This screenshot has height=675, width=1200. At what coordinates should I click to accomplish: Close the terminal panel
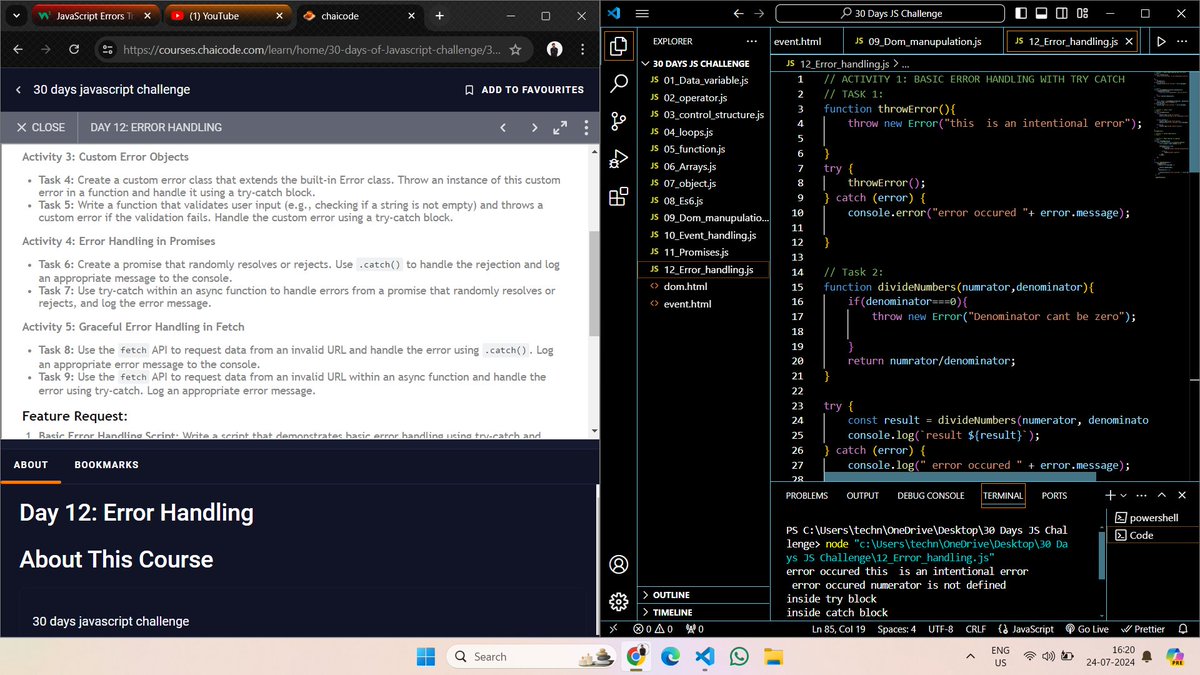[x=1184, y=495]
